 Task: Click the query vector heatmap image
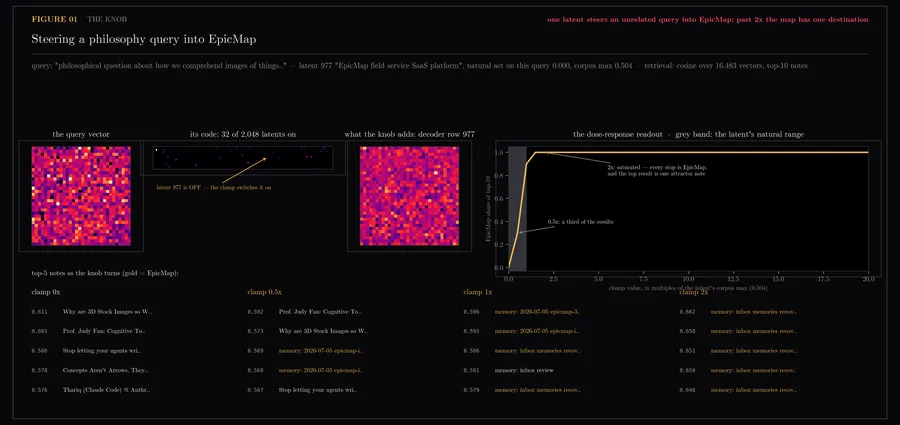pyautogui.click(x=81, y=196)
